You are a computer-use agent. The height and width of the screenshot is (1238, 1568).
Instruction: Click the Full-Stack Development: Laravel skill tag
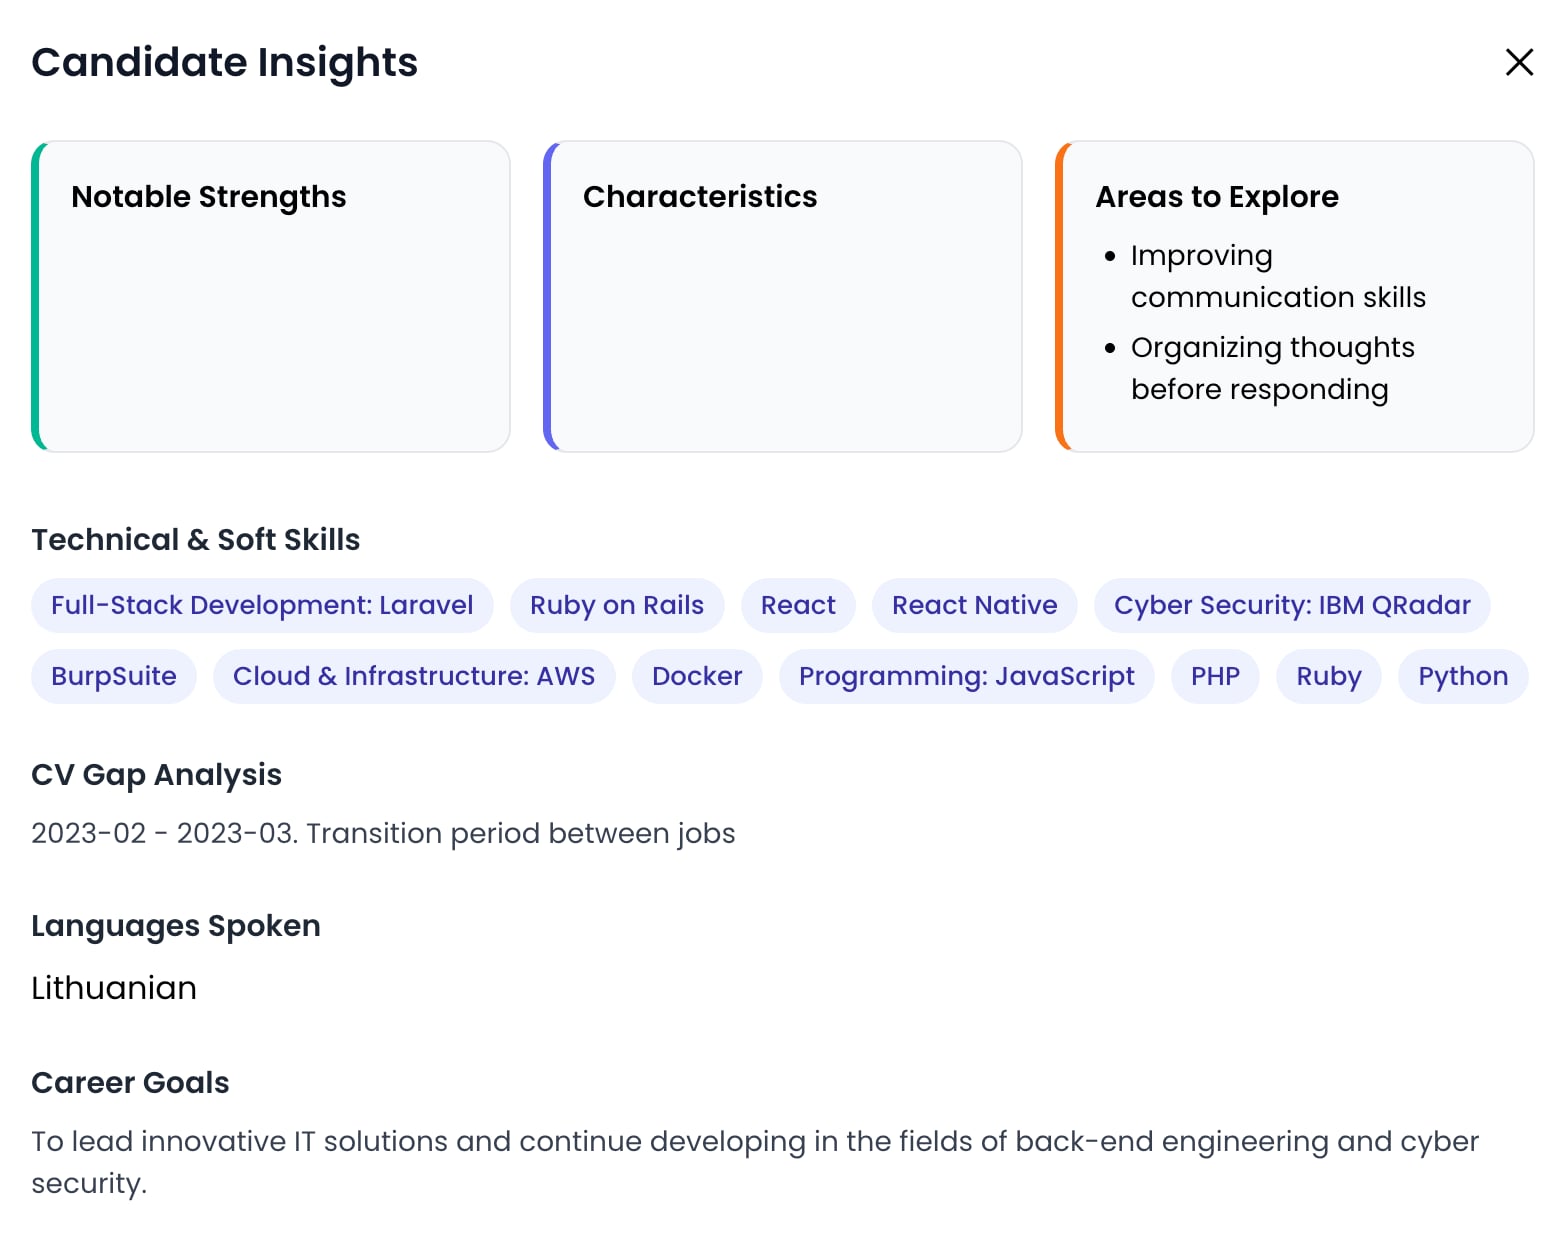coord(262,605)
